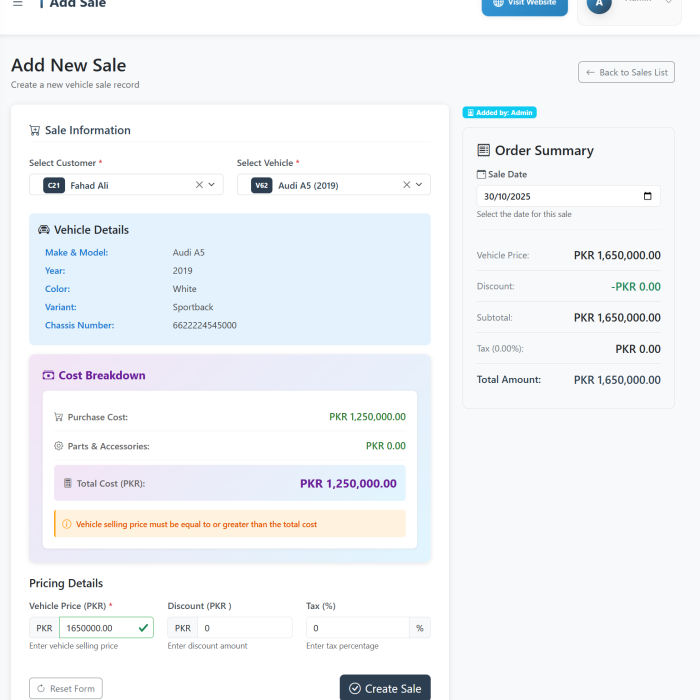Click the Cost Breakdown wallet icon
This screenshot has height=700, width=700.
pos(48,376)
